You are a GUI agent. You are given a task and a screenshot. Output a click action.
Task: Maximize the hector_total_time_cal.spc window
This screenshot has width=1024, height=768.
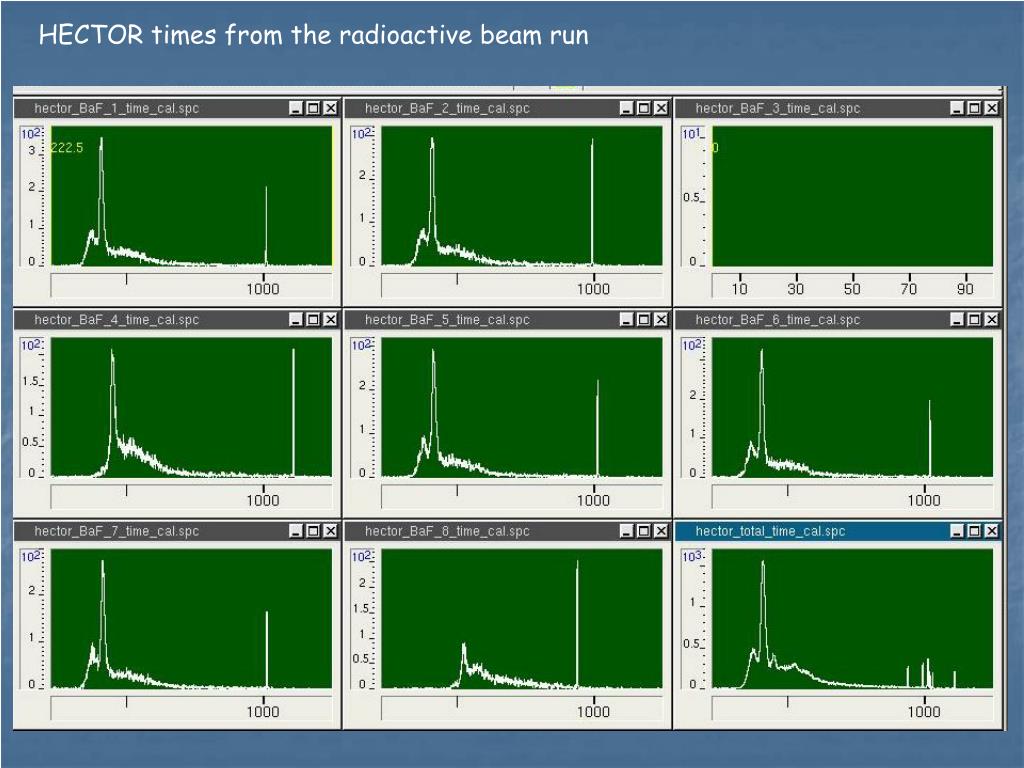[974, 531]
